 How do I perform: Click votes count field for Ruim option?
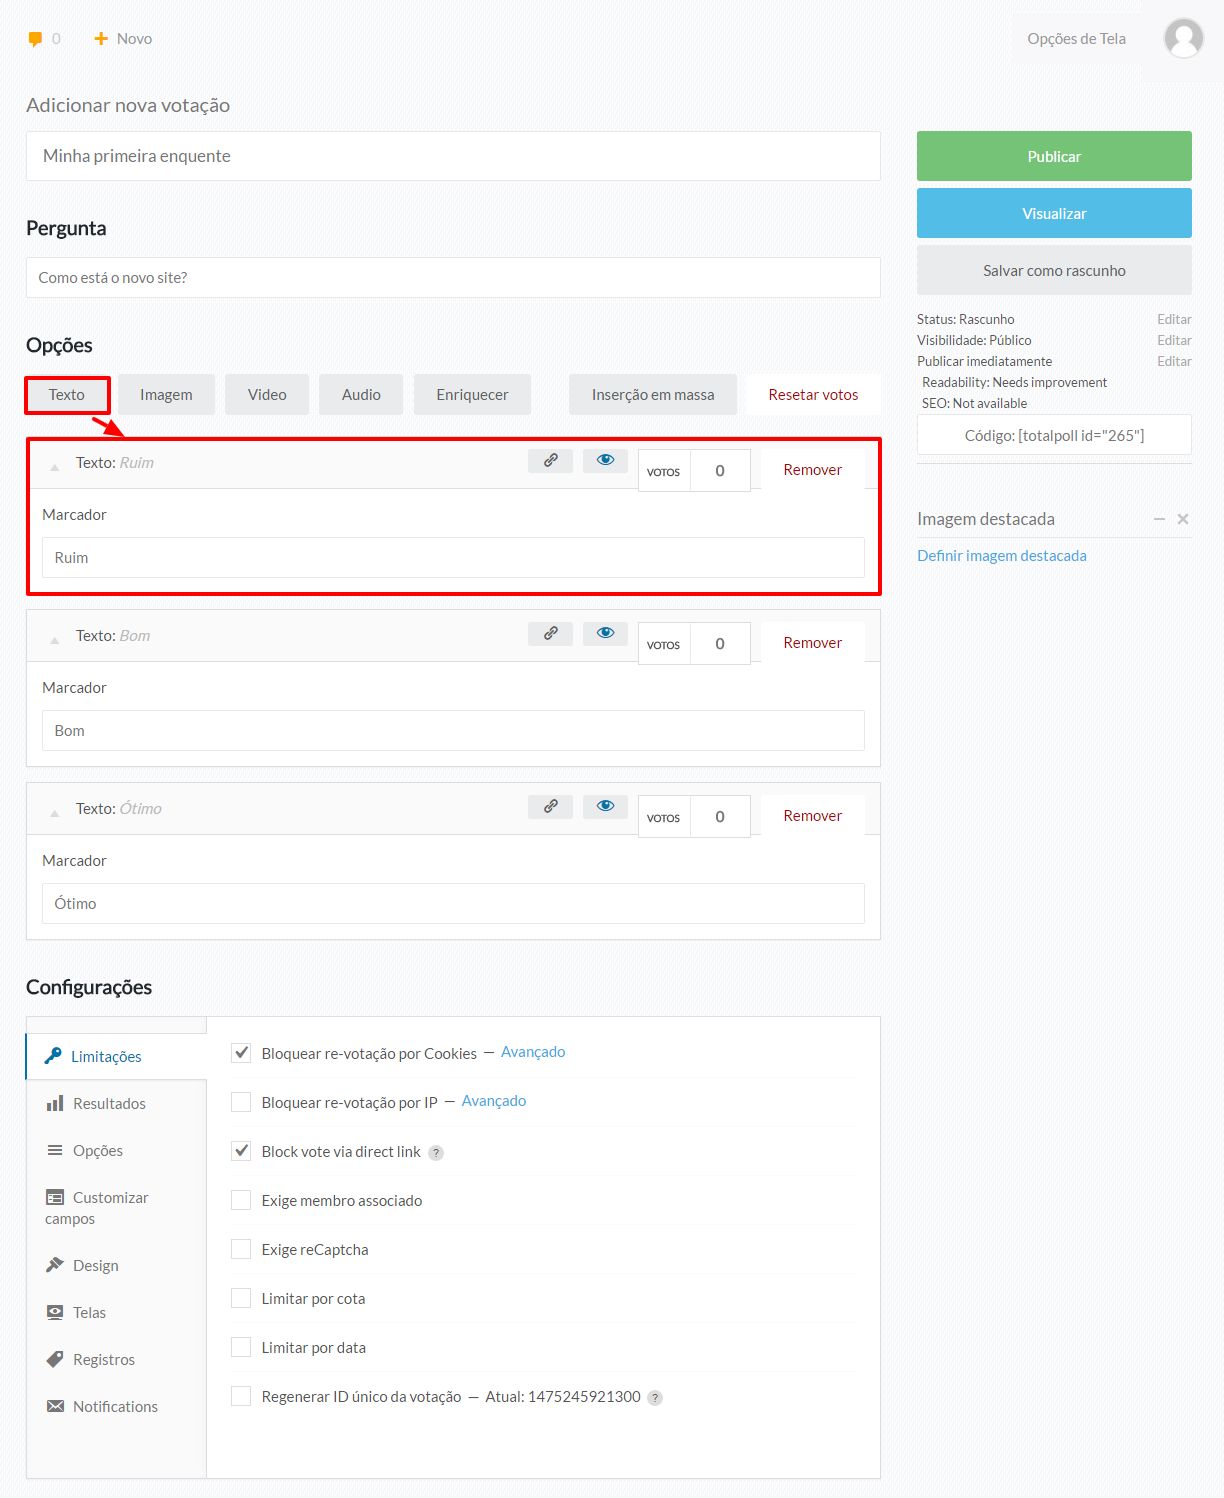720,471
